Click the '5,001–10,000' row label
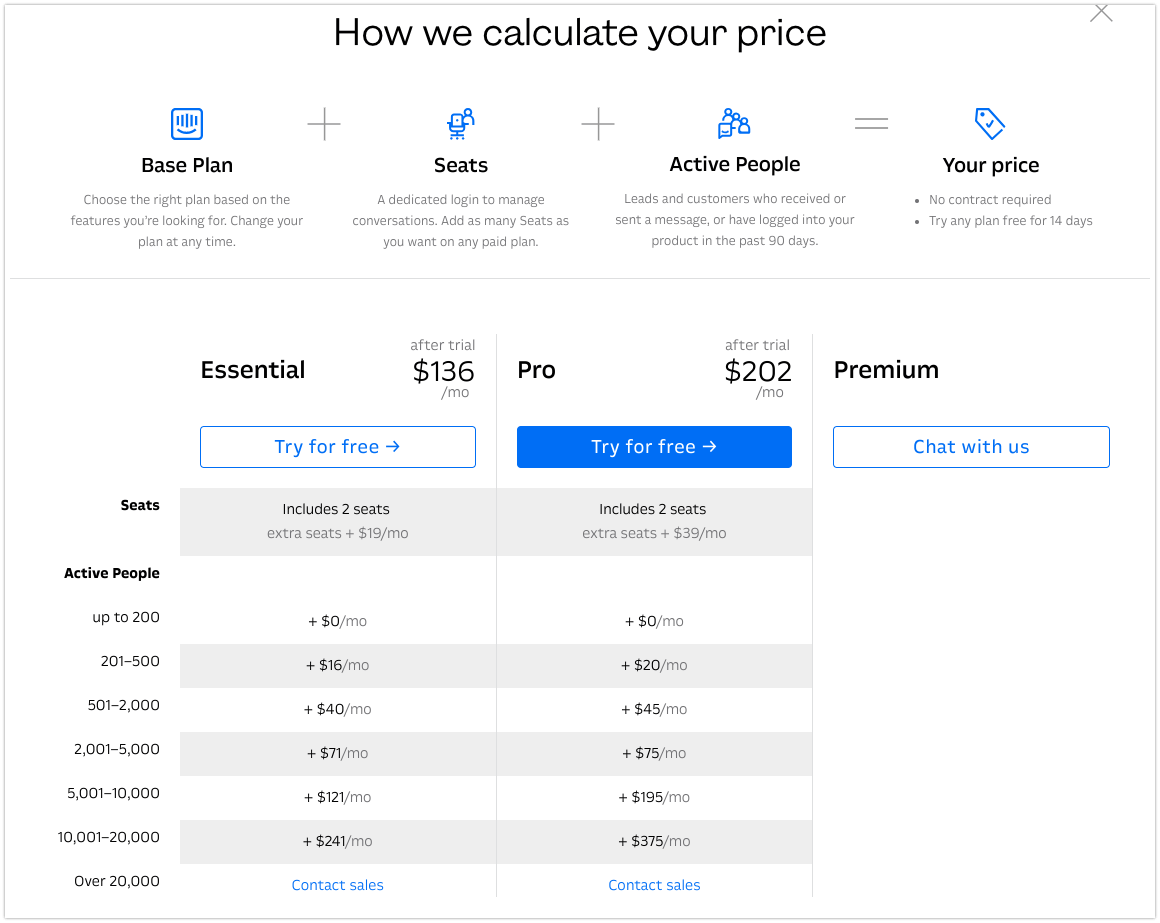The image size is (1160, 923). point(113,794)
